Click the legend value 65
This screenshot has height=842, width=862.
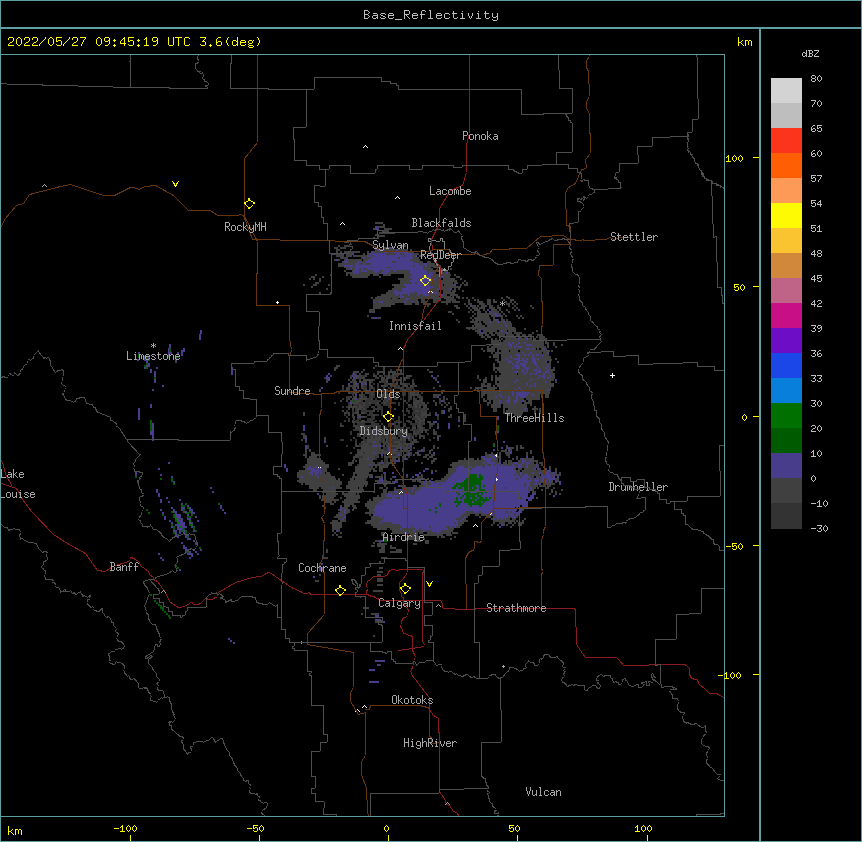coord(816,128)
